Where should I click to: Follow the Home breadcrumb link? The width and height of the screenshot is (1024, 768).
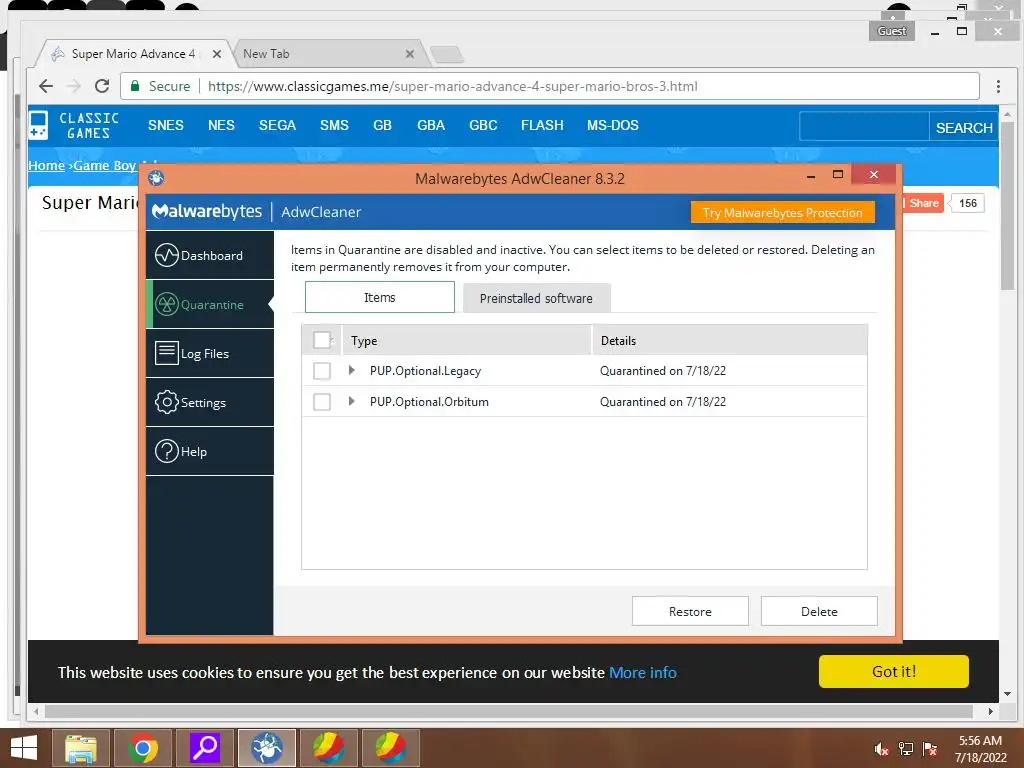point(46,165)
